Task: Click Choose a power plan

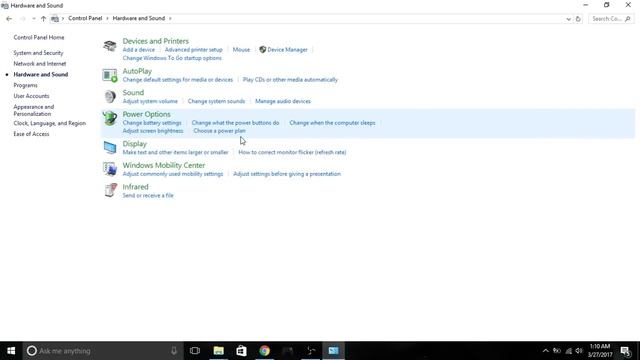Action: [220, 131]
